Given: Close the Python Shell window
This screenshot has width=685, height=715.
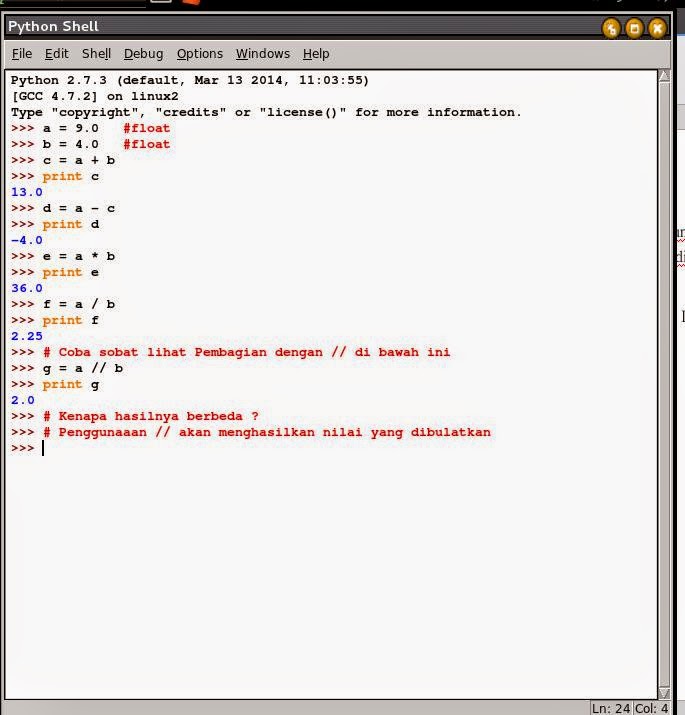Looking at the screenshot, I should tap(657, 29).
